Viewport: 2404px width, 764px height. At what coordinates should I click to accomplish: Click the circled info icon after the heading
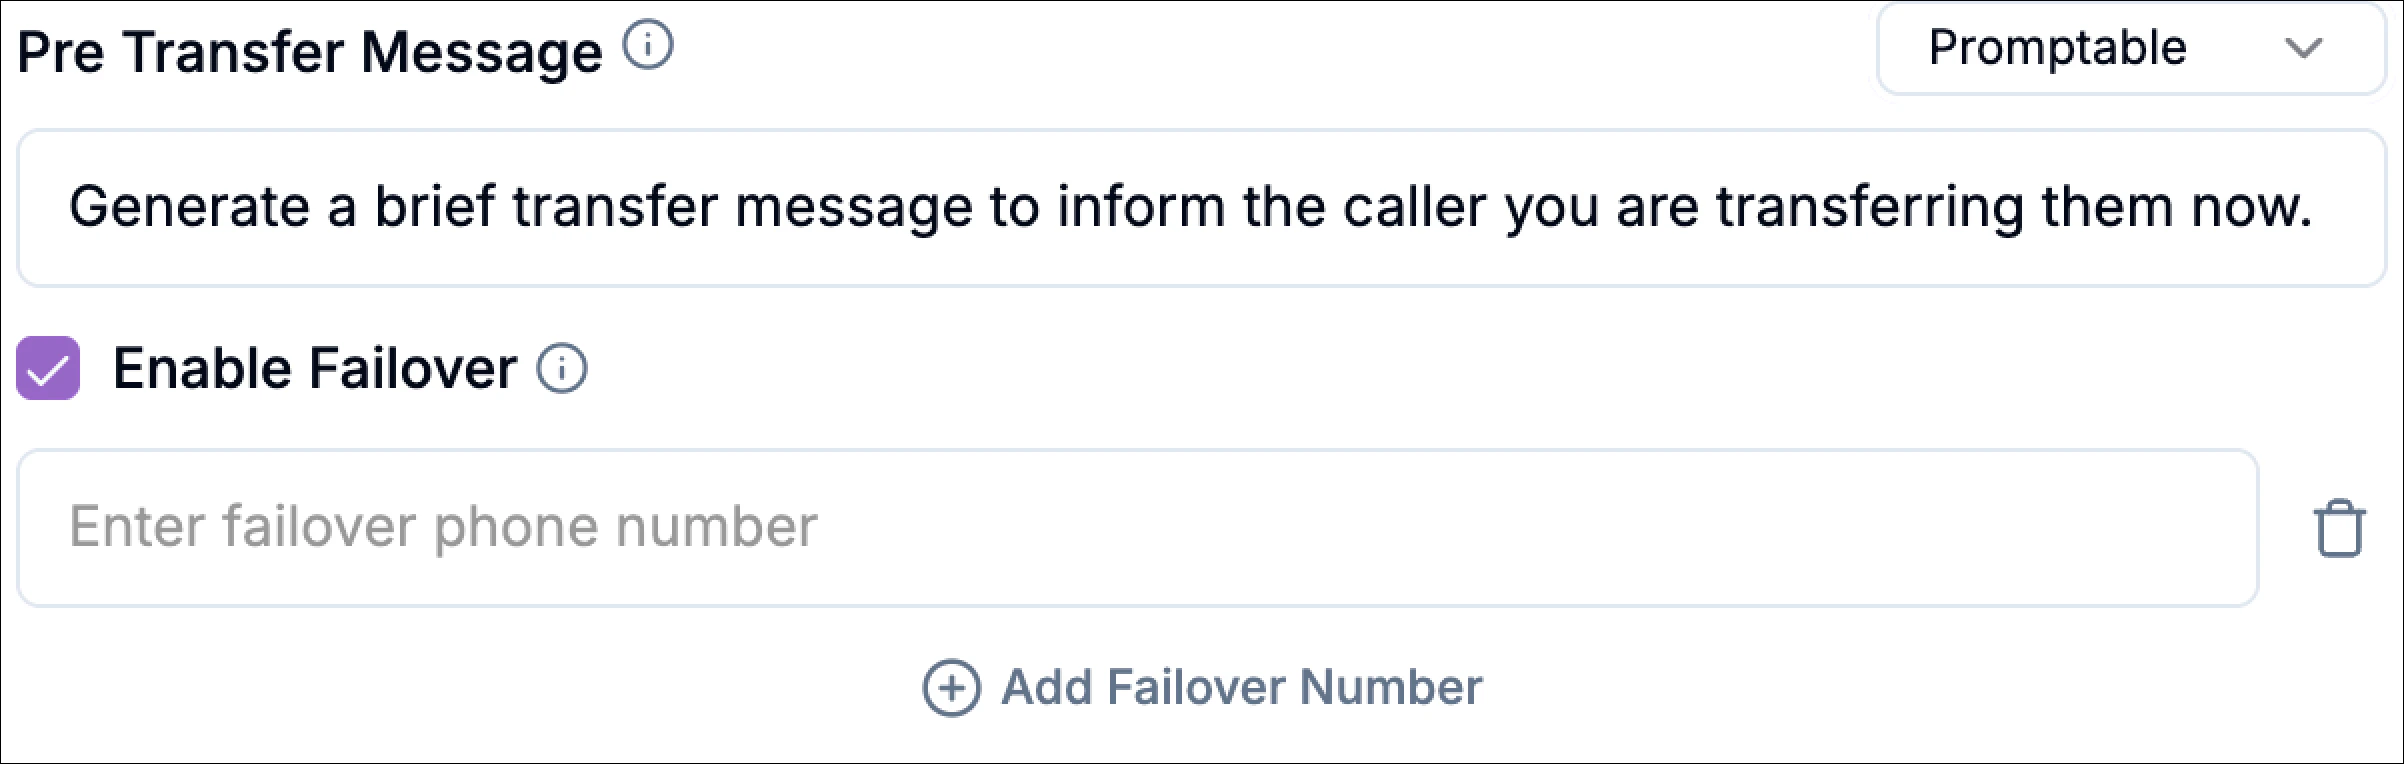(650, 43)
